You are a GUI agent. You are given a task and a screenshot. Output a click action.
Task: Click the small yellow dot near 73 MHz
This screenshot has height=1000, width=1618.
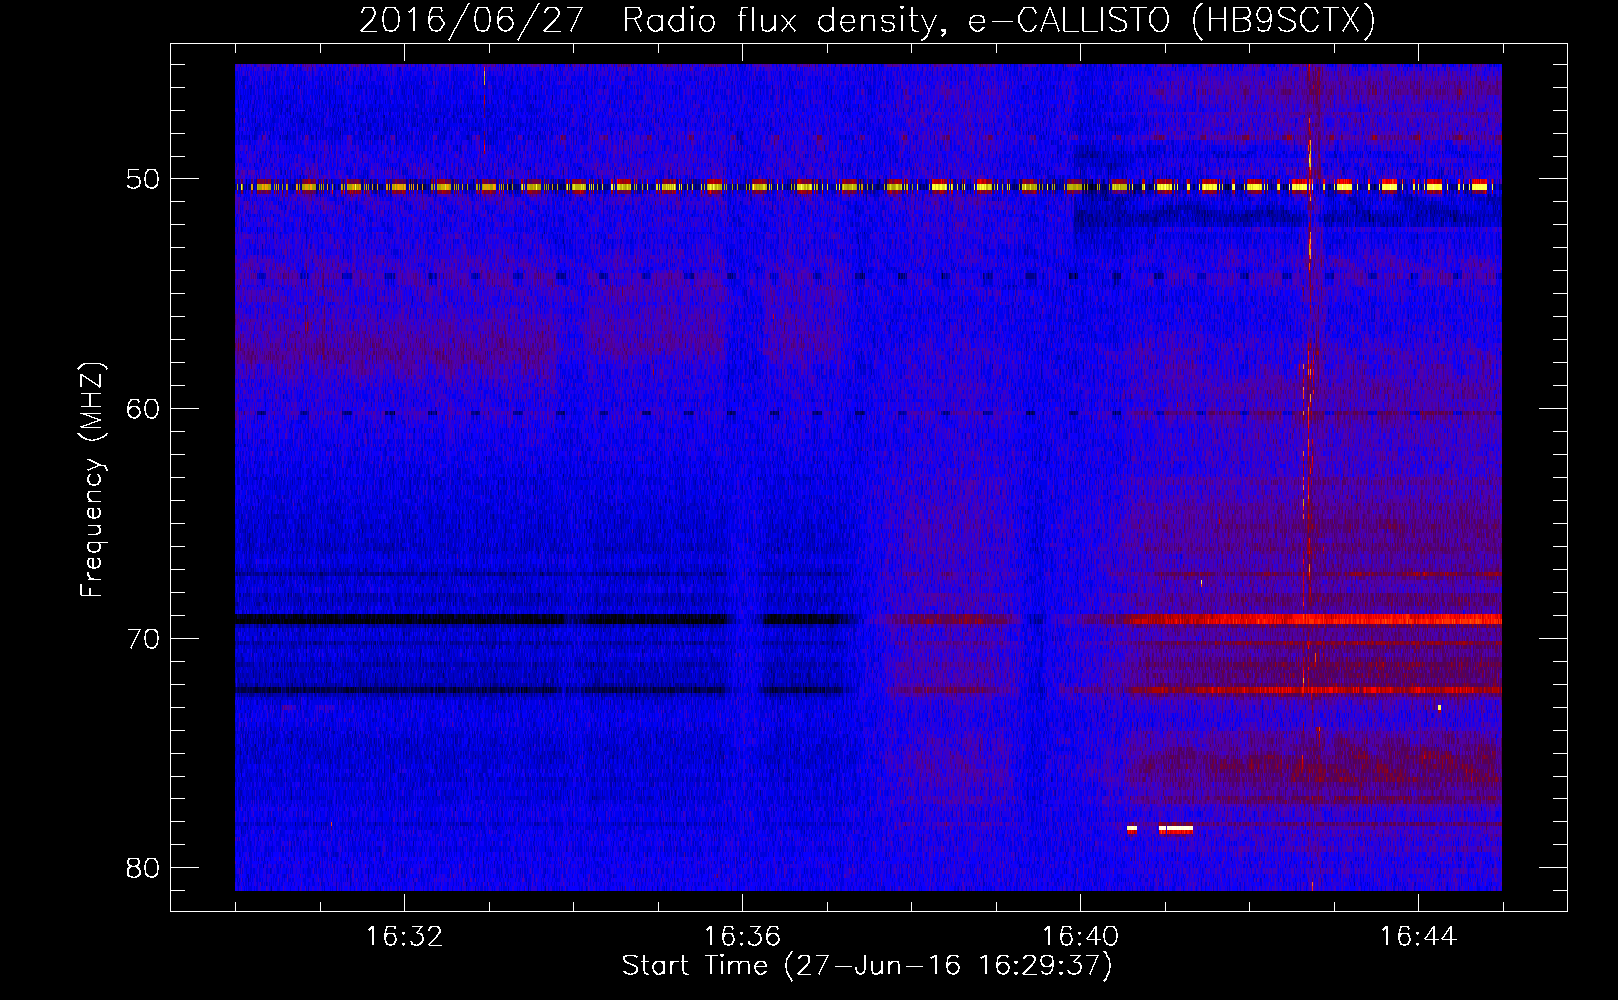pyautogui.click(x=1439, y=708)
